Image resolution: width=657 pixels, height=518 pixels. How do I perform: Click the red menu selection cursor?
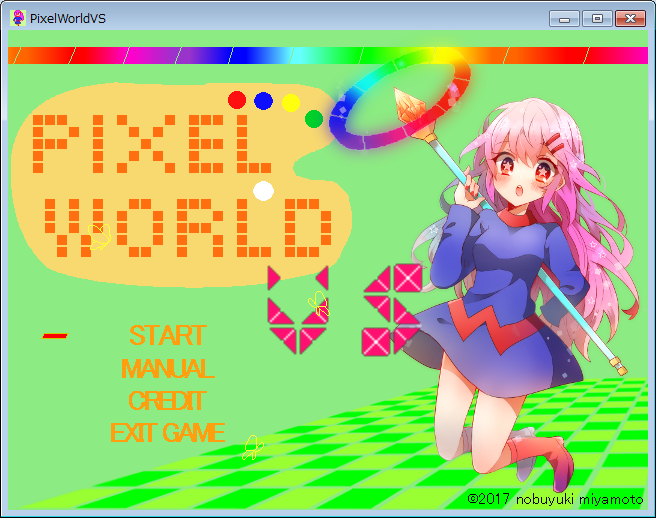[55, 336]
